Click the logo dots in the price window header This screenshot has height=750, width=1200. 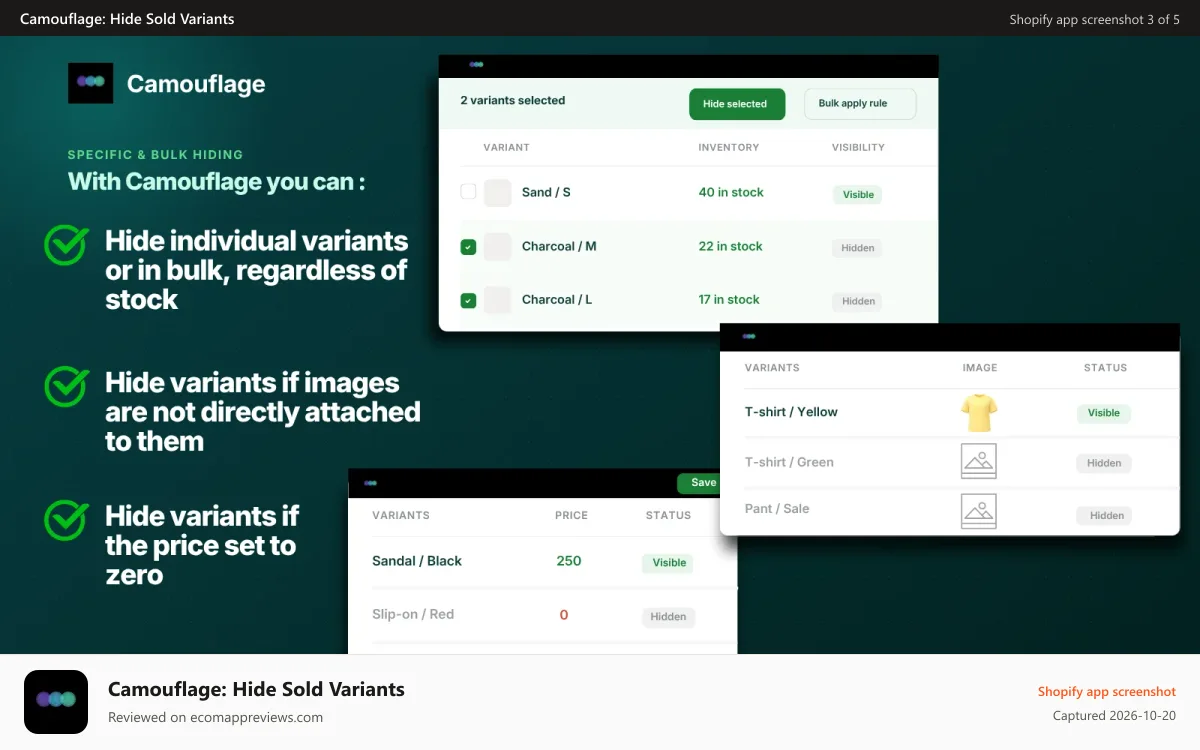pyautogui.click(x=370, y=483)
